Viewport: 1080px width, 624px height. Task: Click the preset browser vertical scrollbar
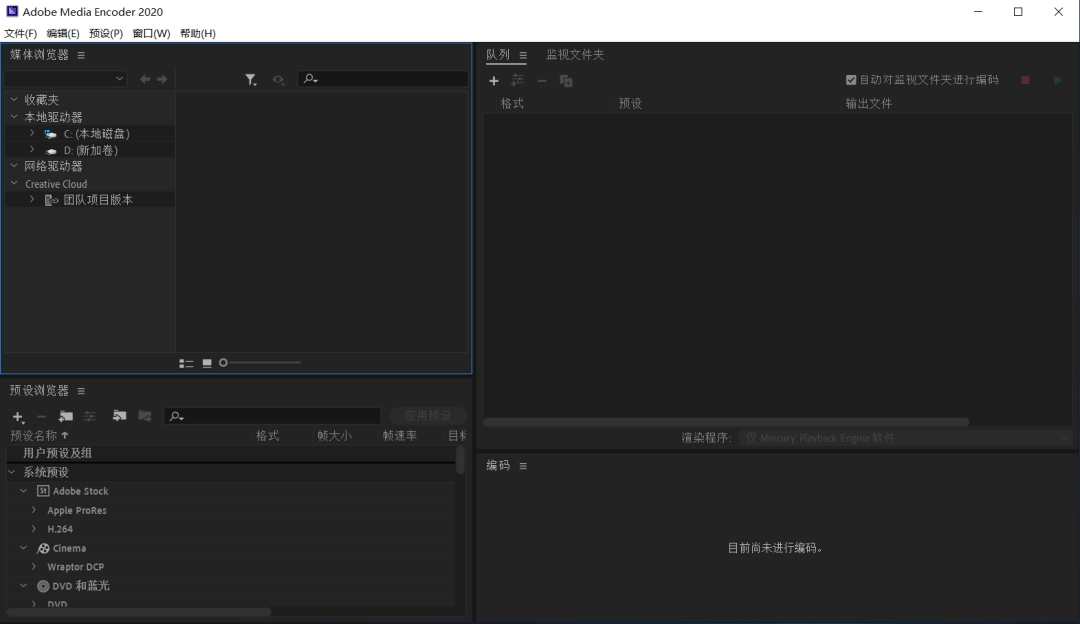(460, 459)
